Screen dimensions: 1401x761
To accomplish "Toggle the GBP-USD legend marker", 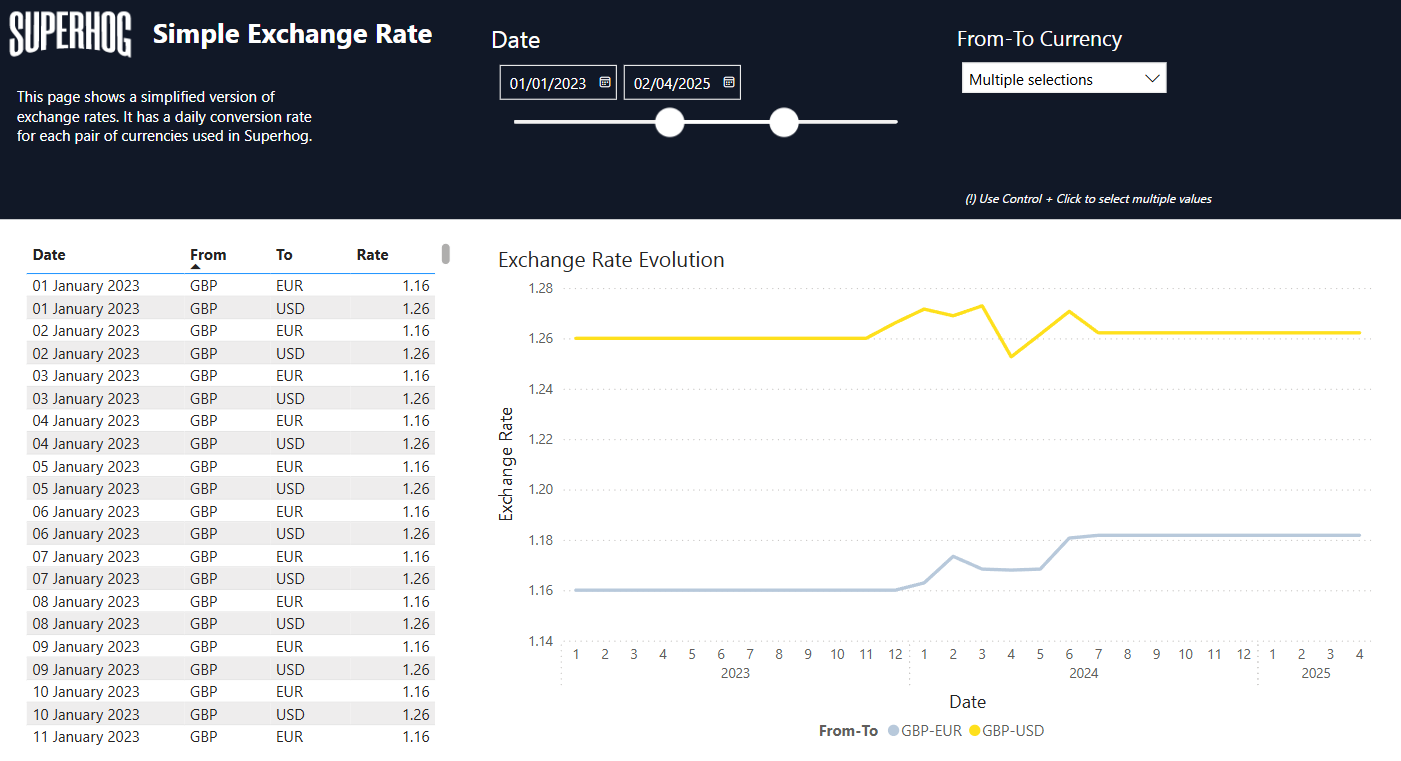I will (x=974, y=731).
